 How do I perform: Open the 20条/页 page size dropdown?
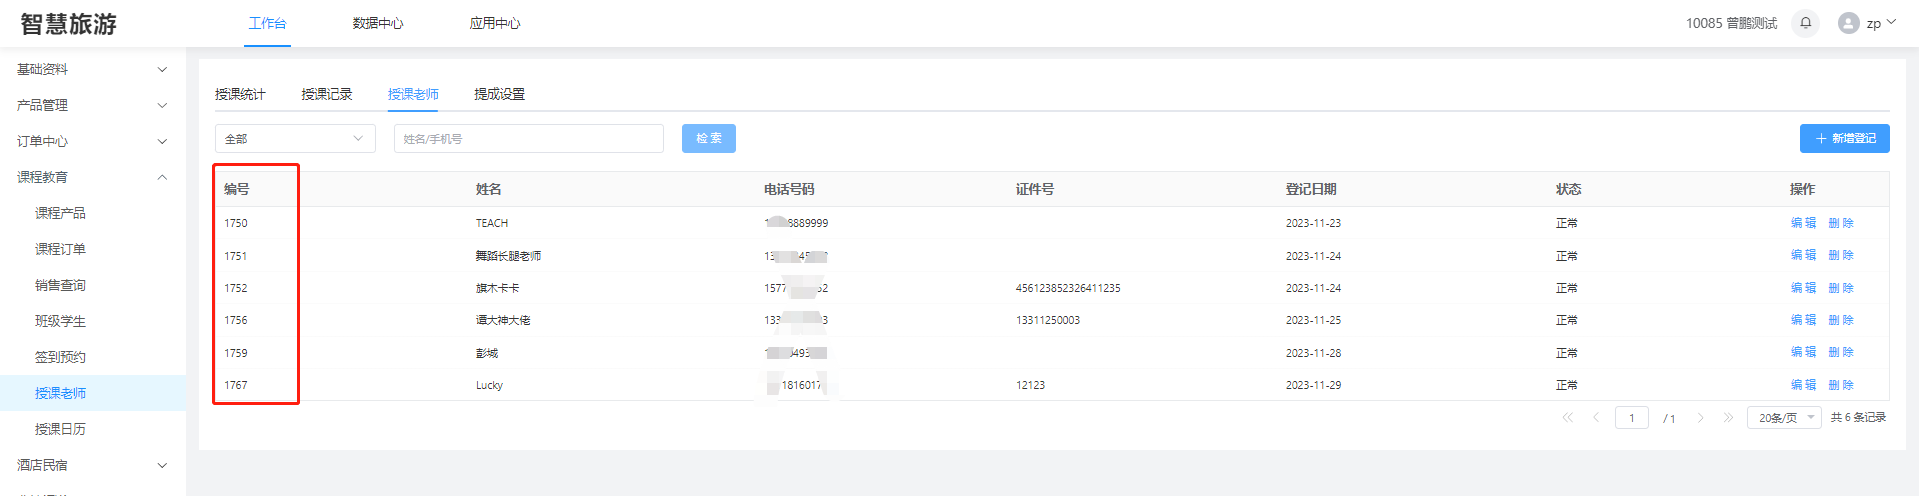pos(1784,418)
